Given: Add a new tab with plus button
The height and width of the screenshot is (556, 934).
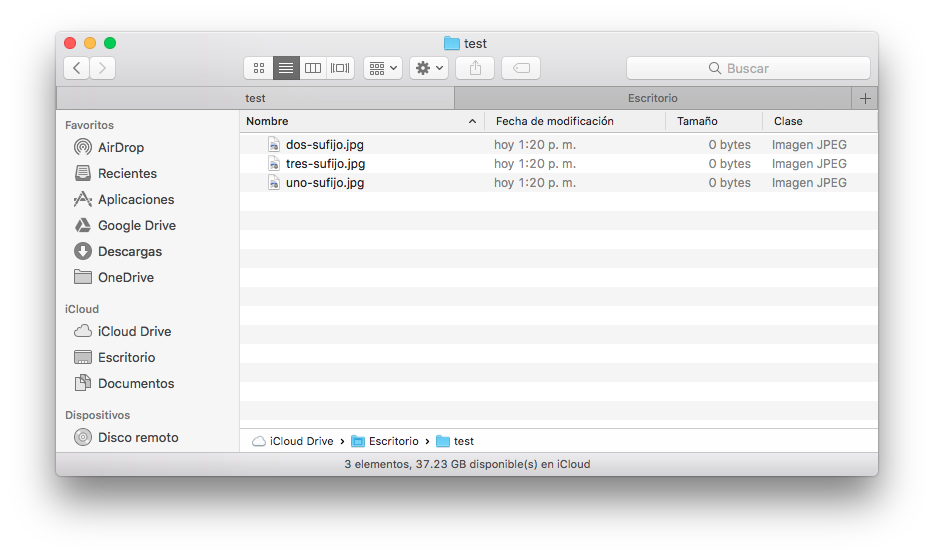Looking at the screenshot, I should pos(865,98).
